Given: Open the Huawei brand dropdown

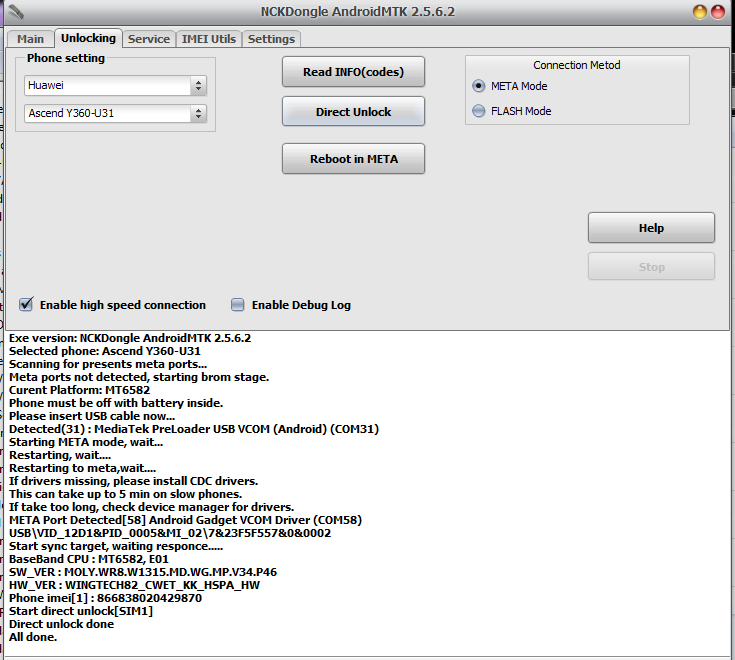Looking at the screenshot, I should [x=115, y=85].
